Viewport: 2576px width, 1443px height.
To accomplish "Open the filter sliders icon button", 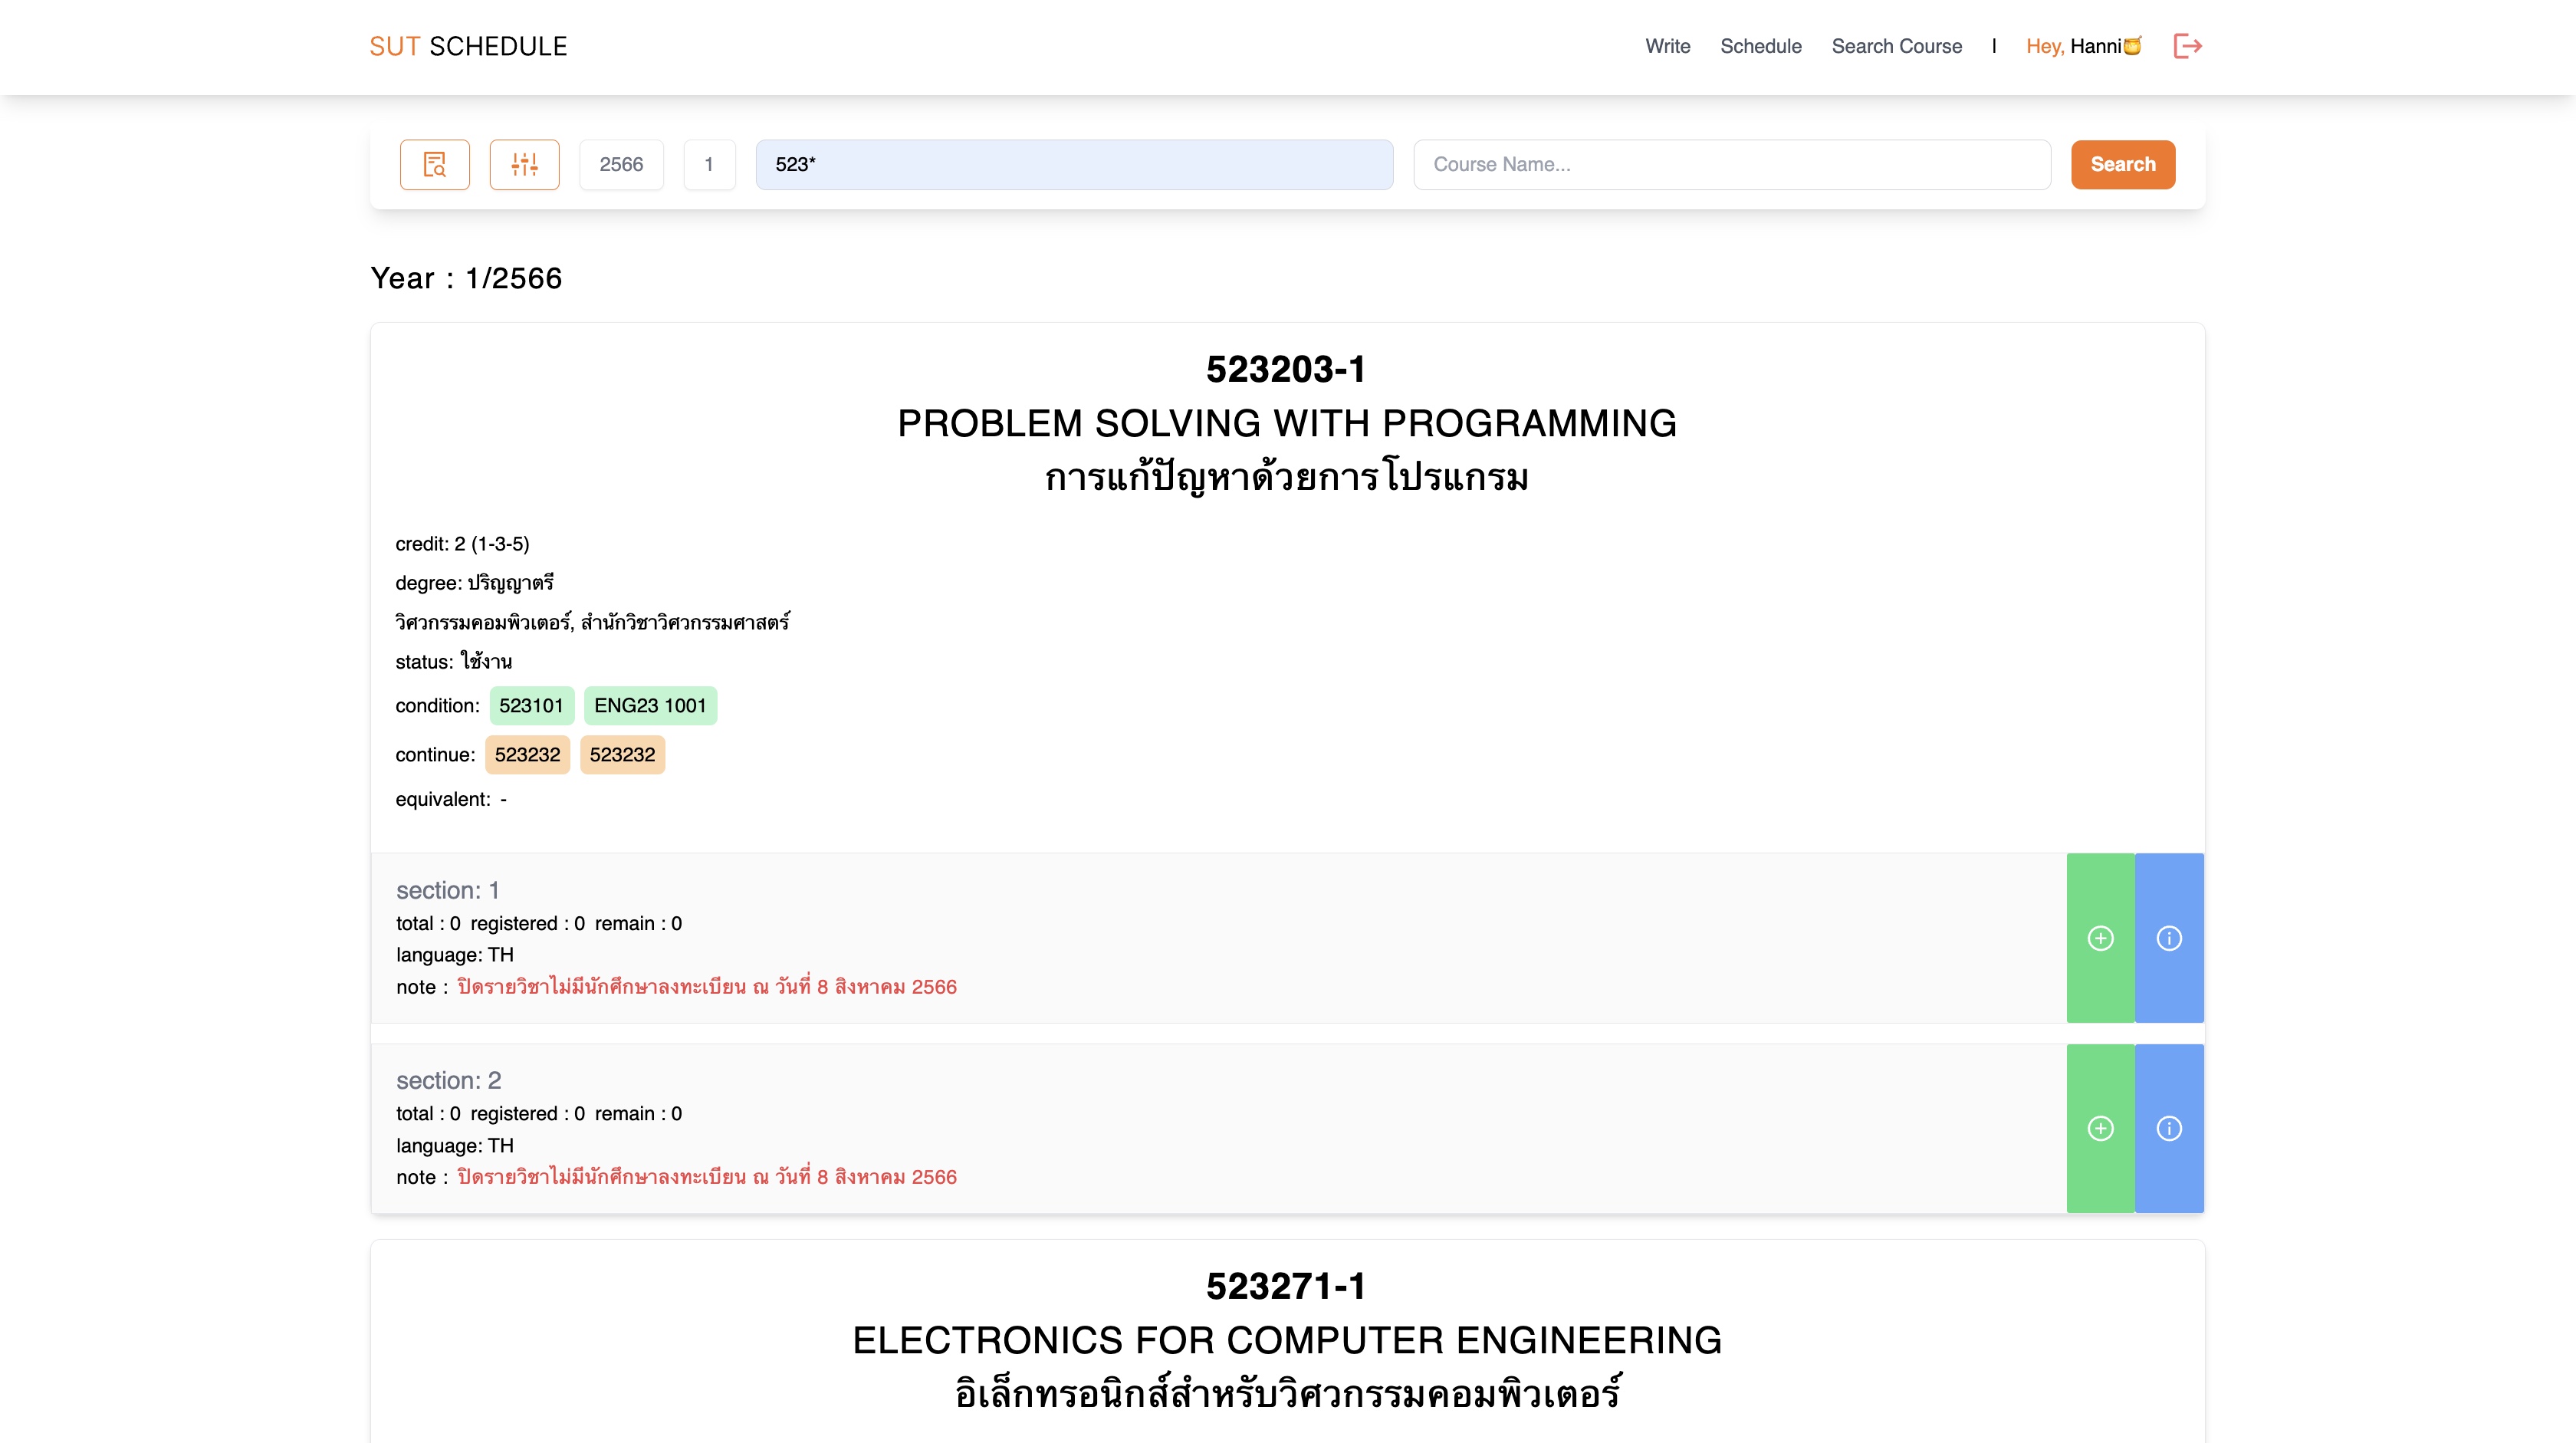I will point(524,165).
